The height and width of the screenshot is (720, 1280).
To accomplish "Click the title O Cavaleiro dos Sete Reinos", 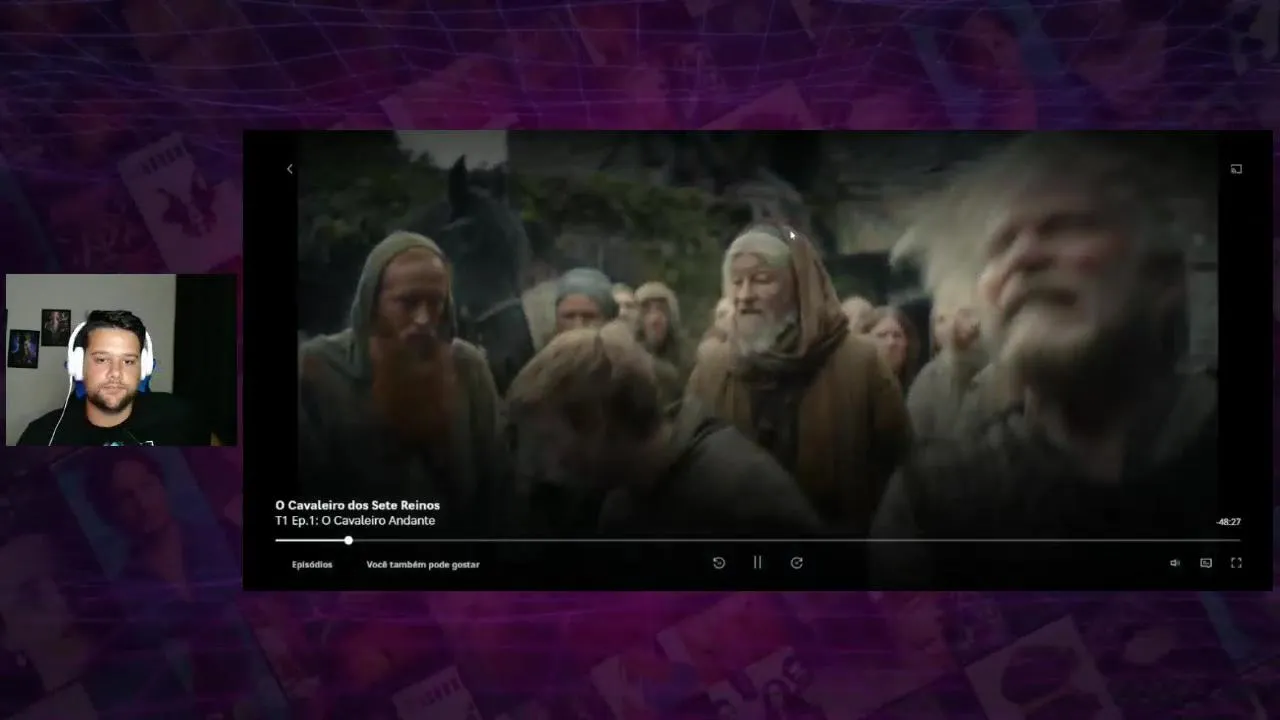I will tap(357, 505).
